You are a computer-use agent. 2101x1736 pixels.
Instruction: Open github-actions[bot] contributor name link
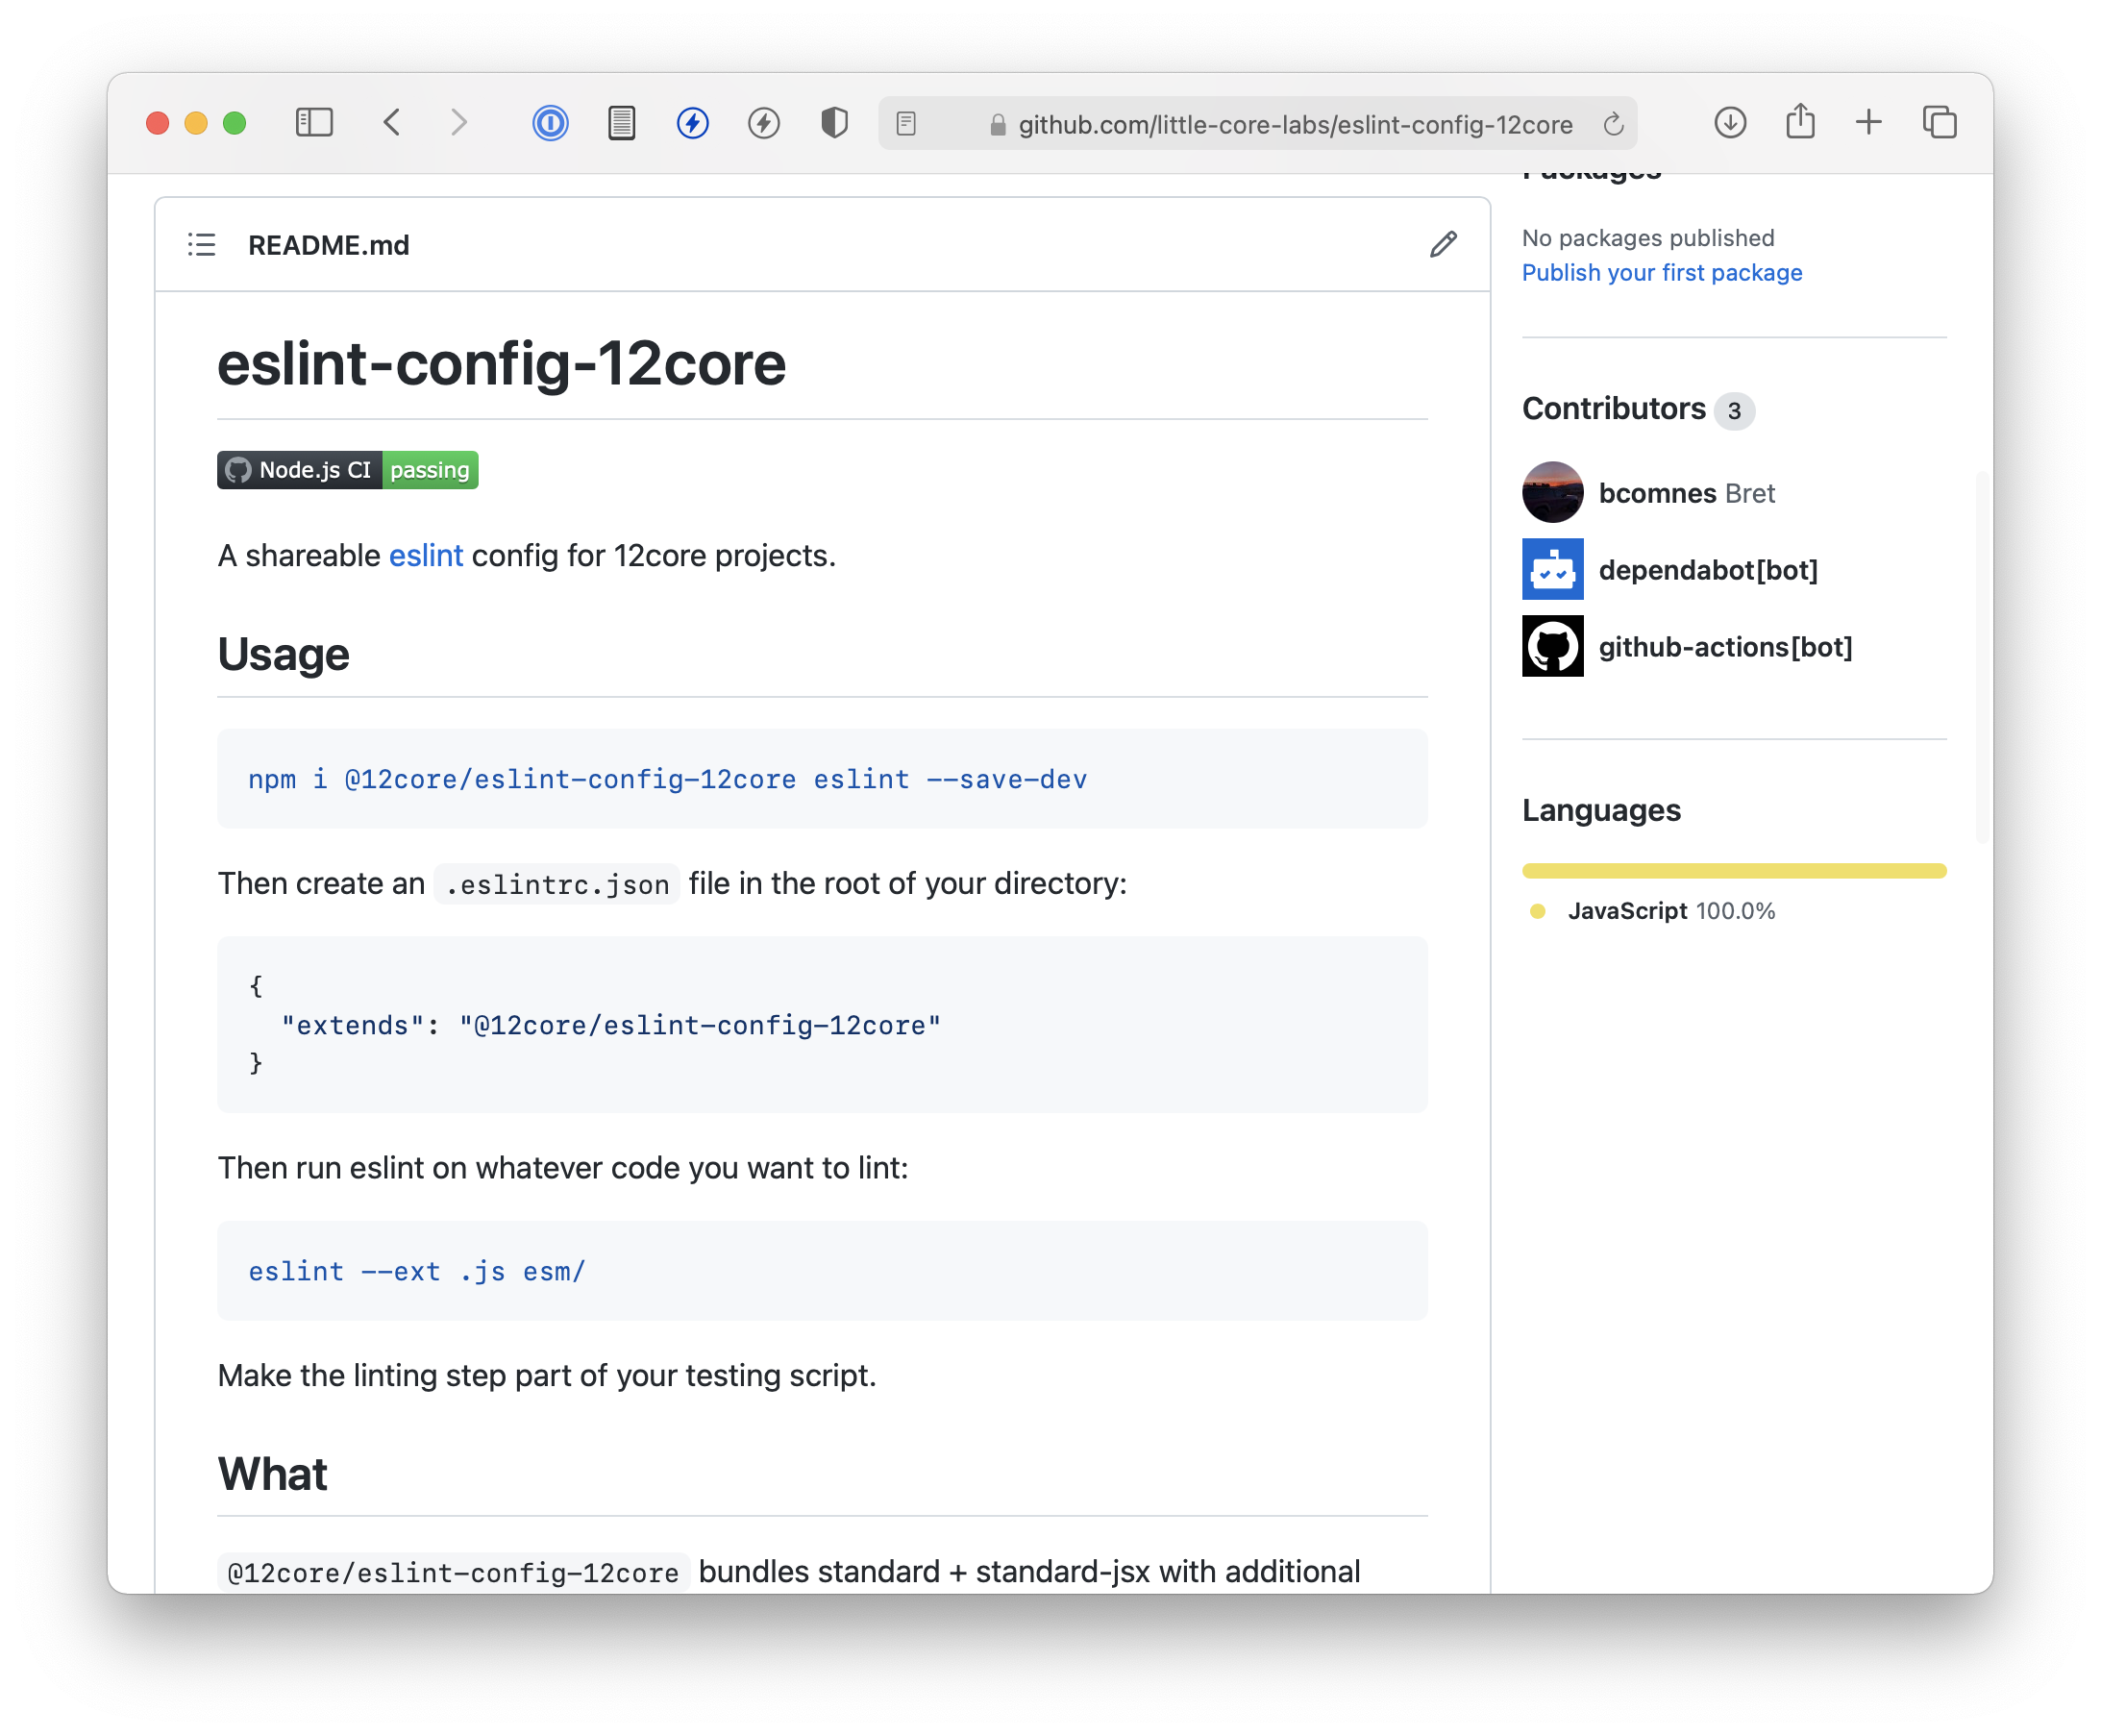pos(1725,647)
